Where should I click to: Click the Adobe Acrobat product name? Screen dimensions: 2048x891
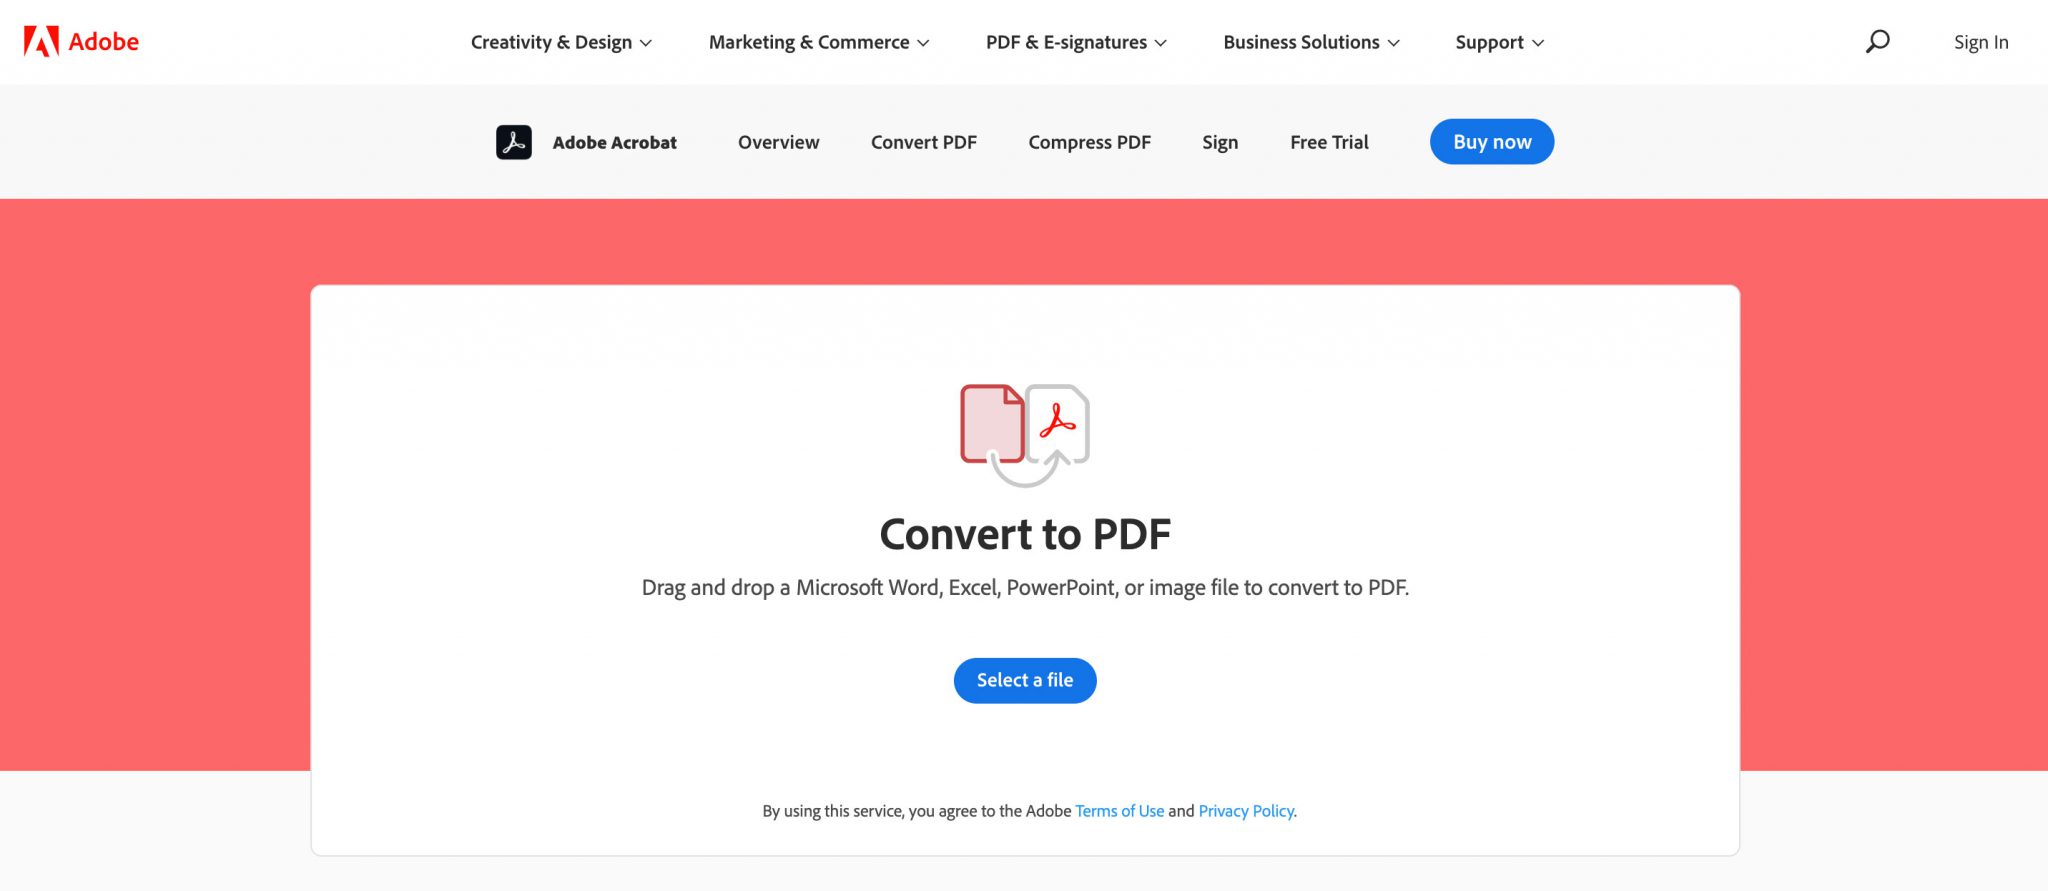coord(614,142)
